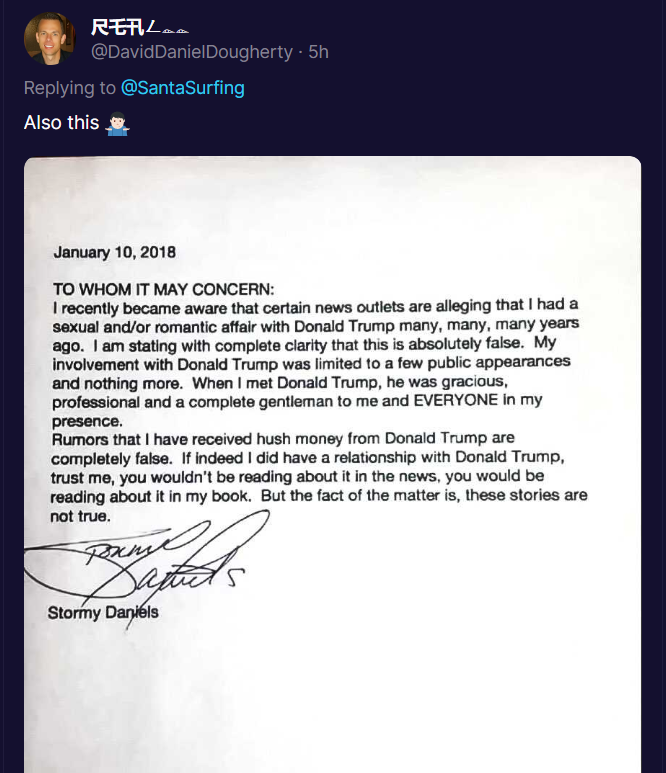The width and height of the screenshot is (666, 773).
Task: Open the attached letter image
Action: click(x=333, y=464)
